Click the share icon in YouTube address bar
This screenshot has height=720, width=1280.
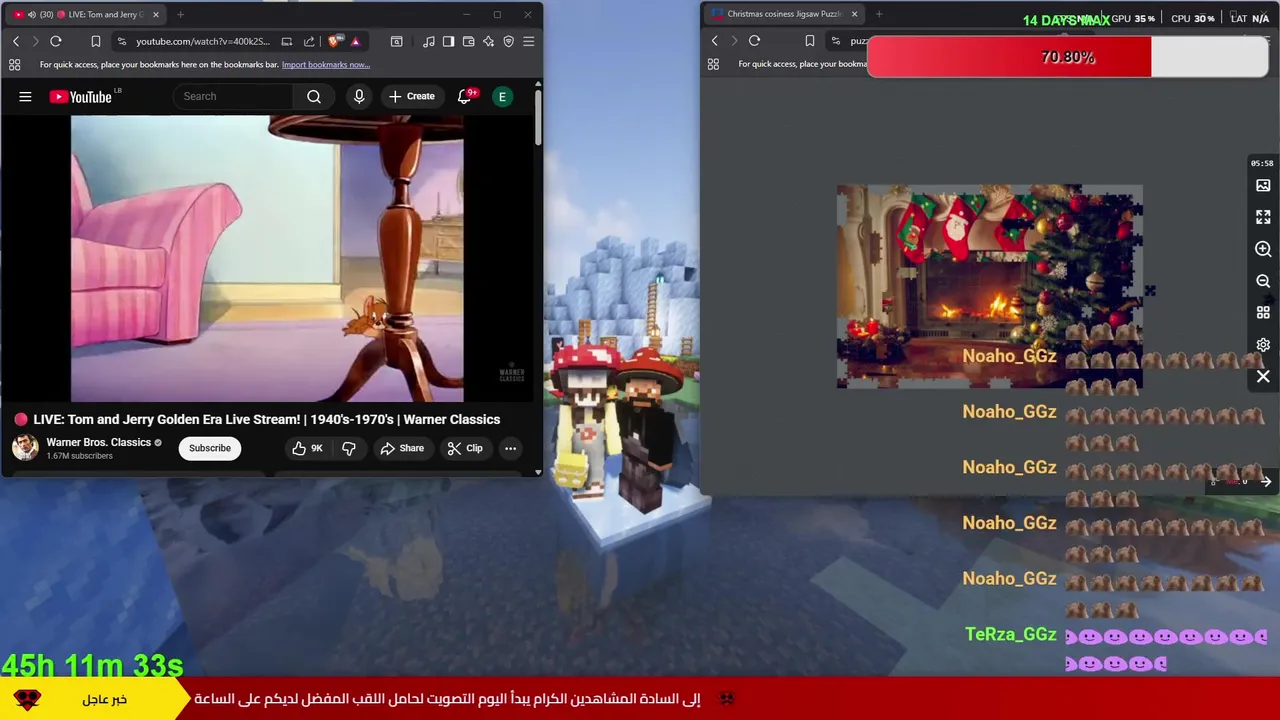[309, 41]
